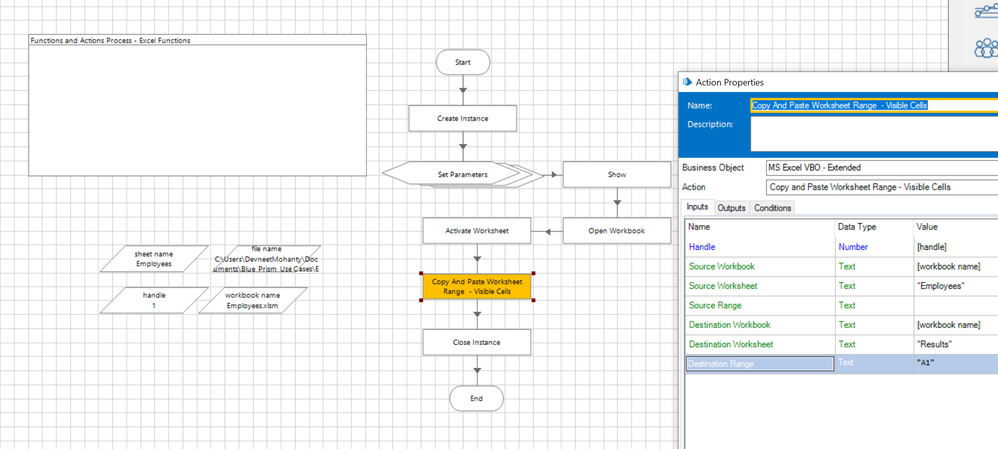Select the handle data item
Screen dimensions: 998x449
point(154,300)
